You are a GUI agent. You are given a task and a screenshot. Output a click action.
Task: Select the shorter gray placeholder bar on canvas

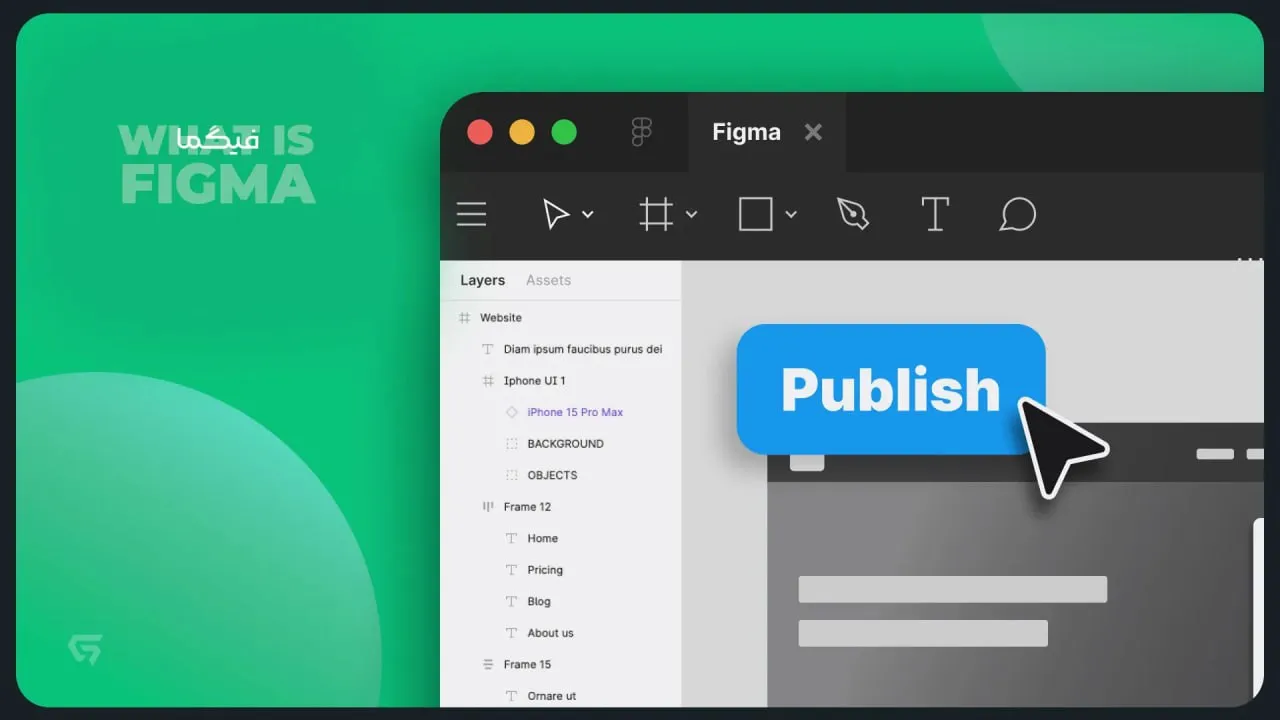923,633
